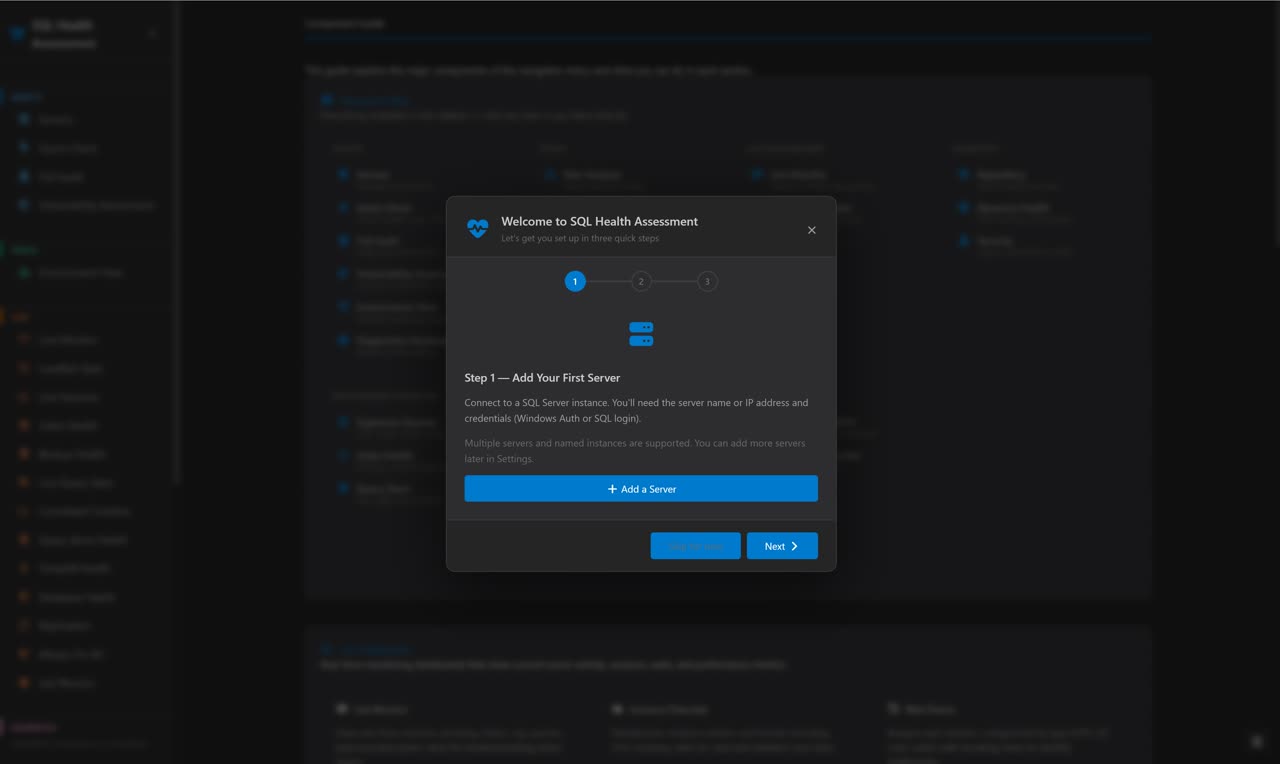
Task: Choose Database Health from the sidebar list
Action: (23, 596)
